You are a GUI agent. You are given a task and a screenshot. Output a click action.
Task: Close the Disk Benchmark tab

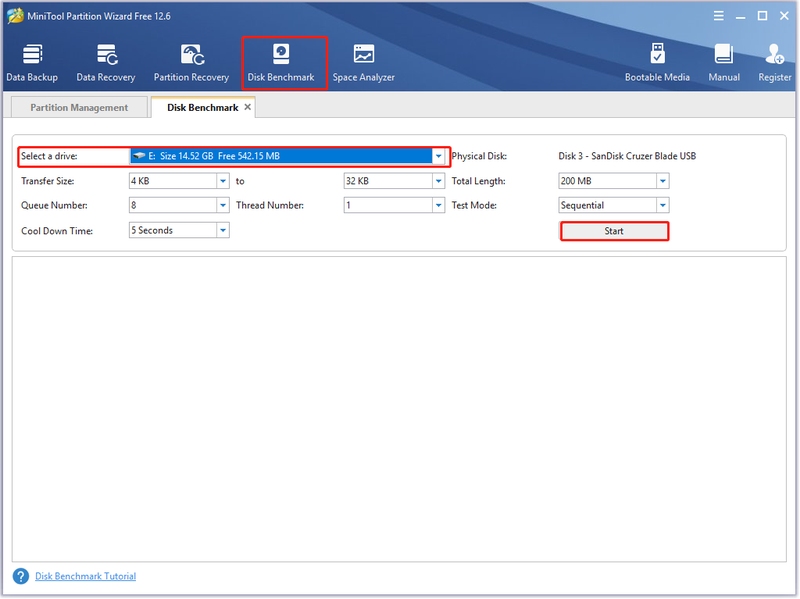(247, 107)
